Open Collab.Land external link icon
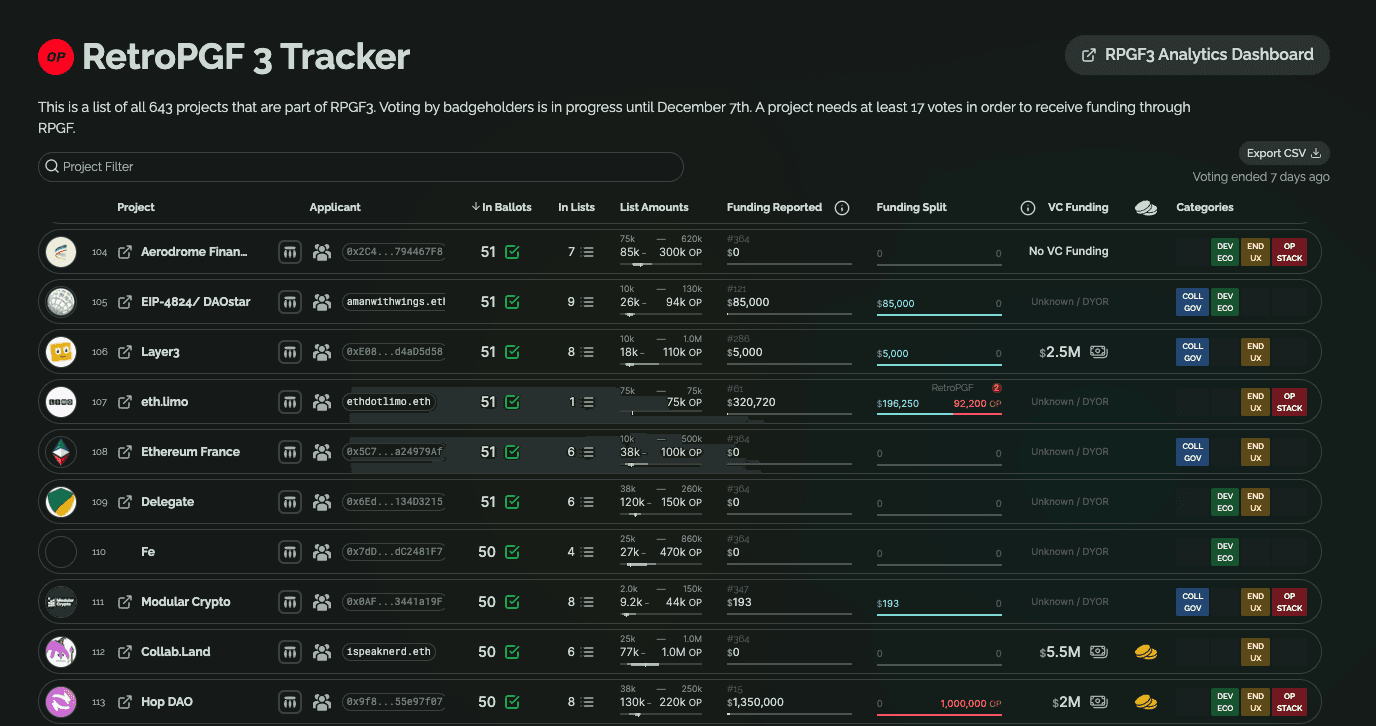This screenshot has height=726, width=1376. (125, 652)
